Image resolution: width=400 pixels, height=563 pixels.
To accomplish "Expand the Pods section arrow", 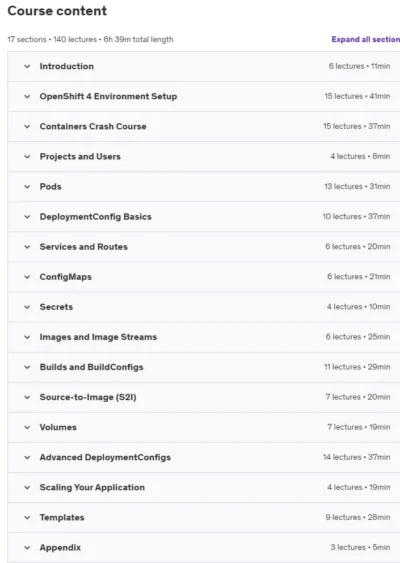I will tap(27, 187).
